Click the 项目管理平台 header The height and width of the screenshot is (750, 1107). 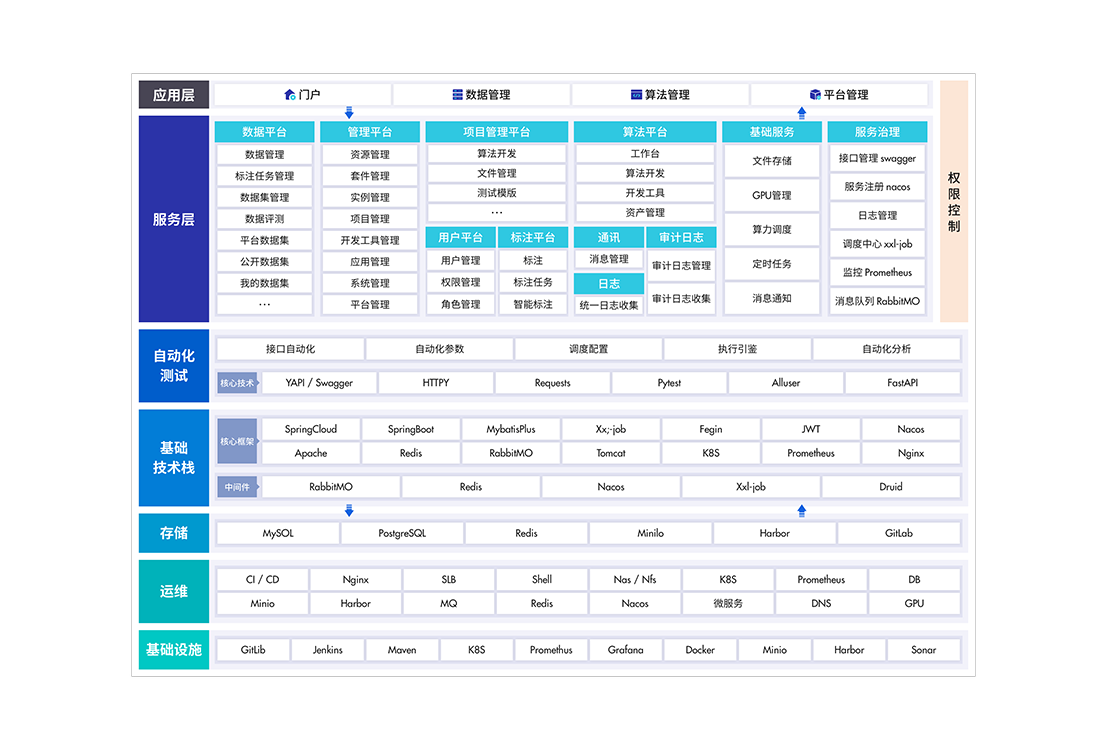[x=497, y=132]
